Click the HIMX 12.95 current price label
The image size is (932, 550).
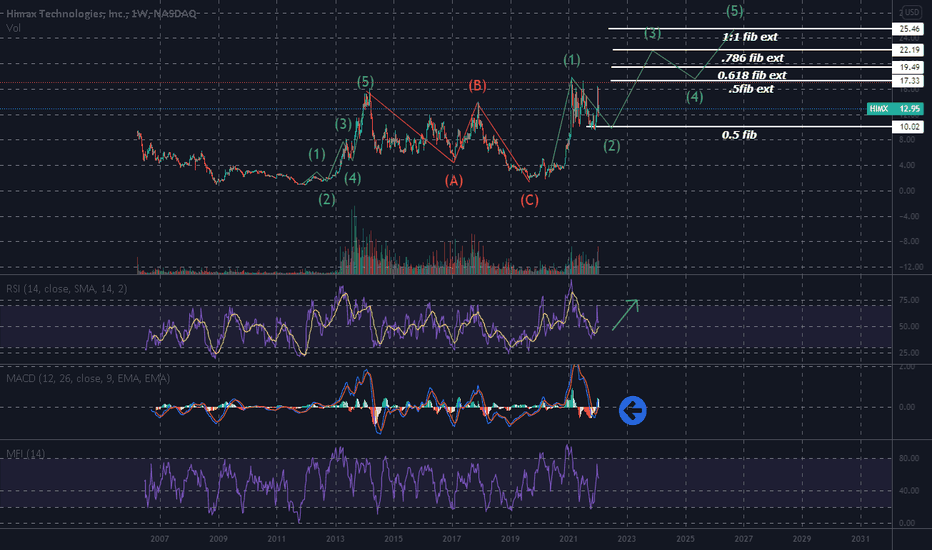(x=895, y=109)
